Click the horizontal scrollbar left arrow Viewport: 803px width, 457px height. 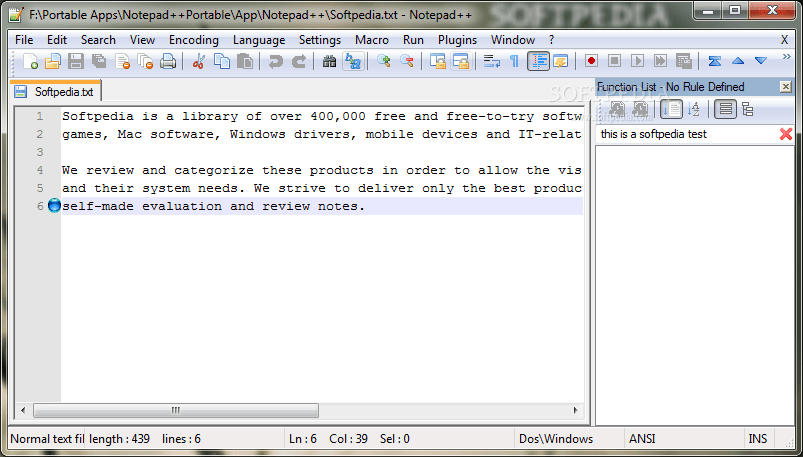tap(23, 410)
